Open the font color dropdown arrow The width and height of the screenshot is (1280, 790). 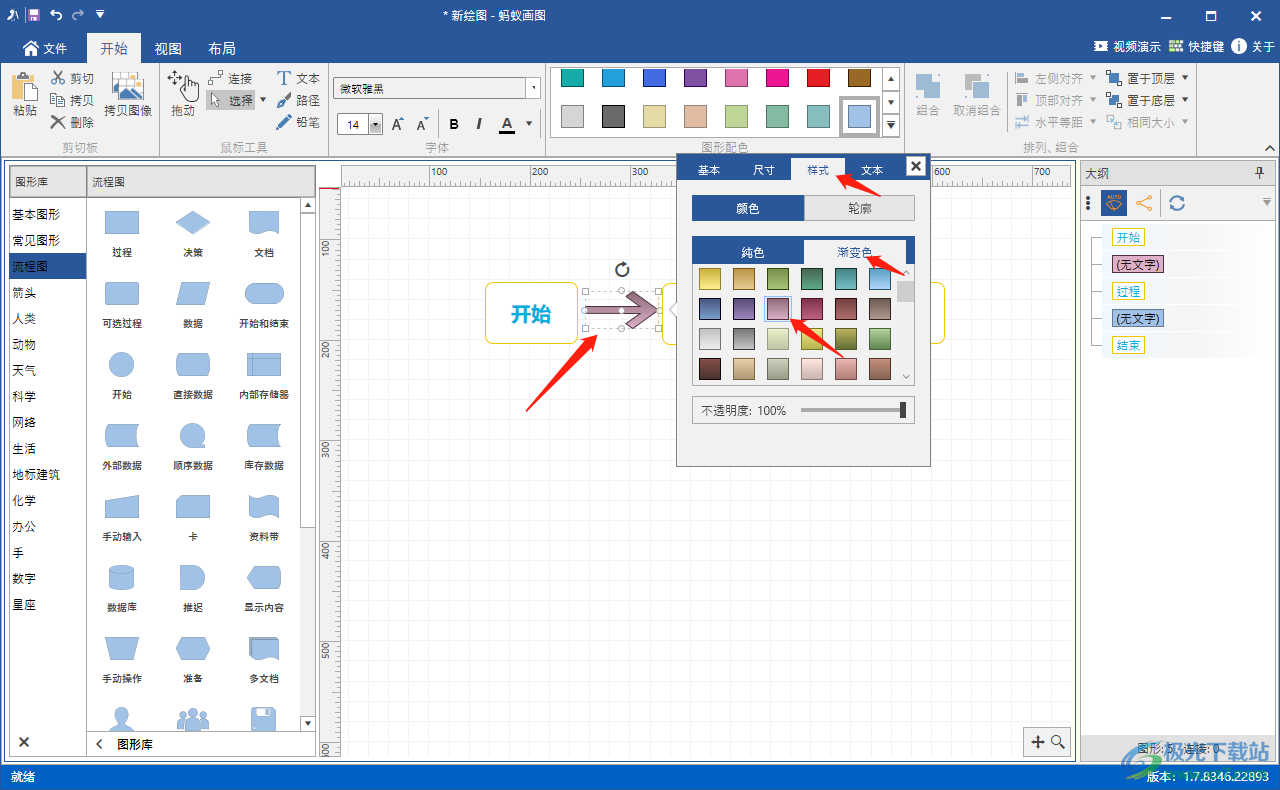[528, 124]
